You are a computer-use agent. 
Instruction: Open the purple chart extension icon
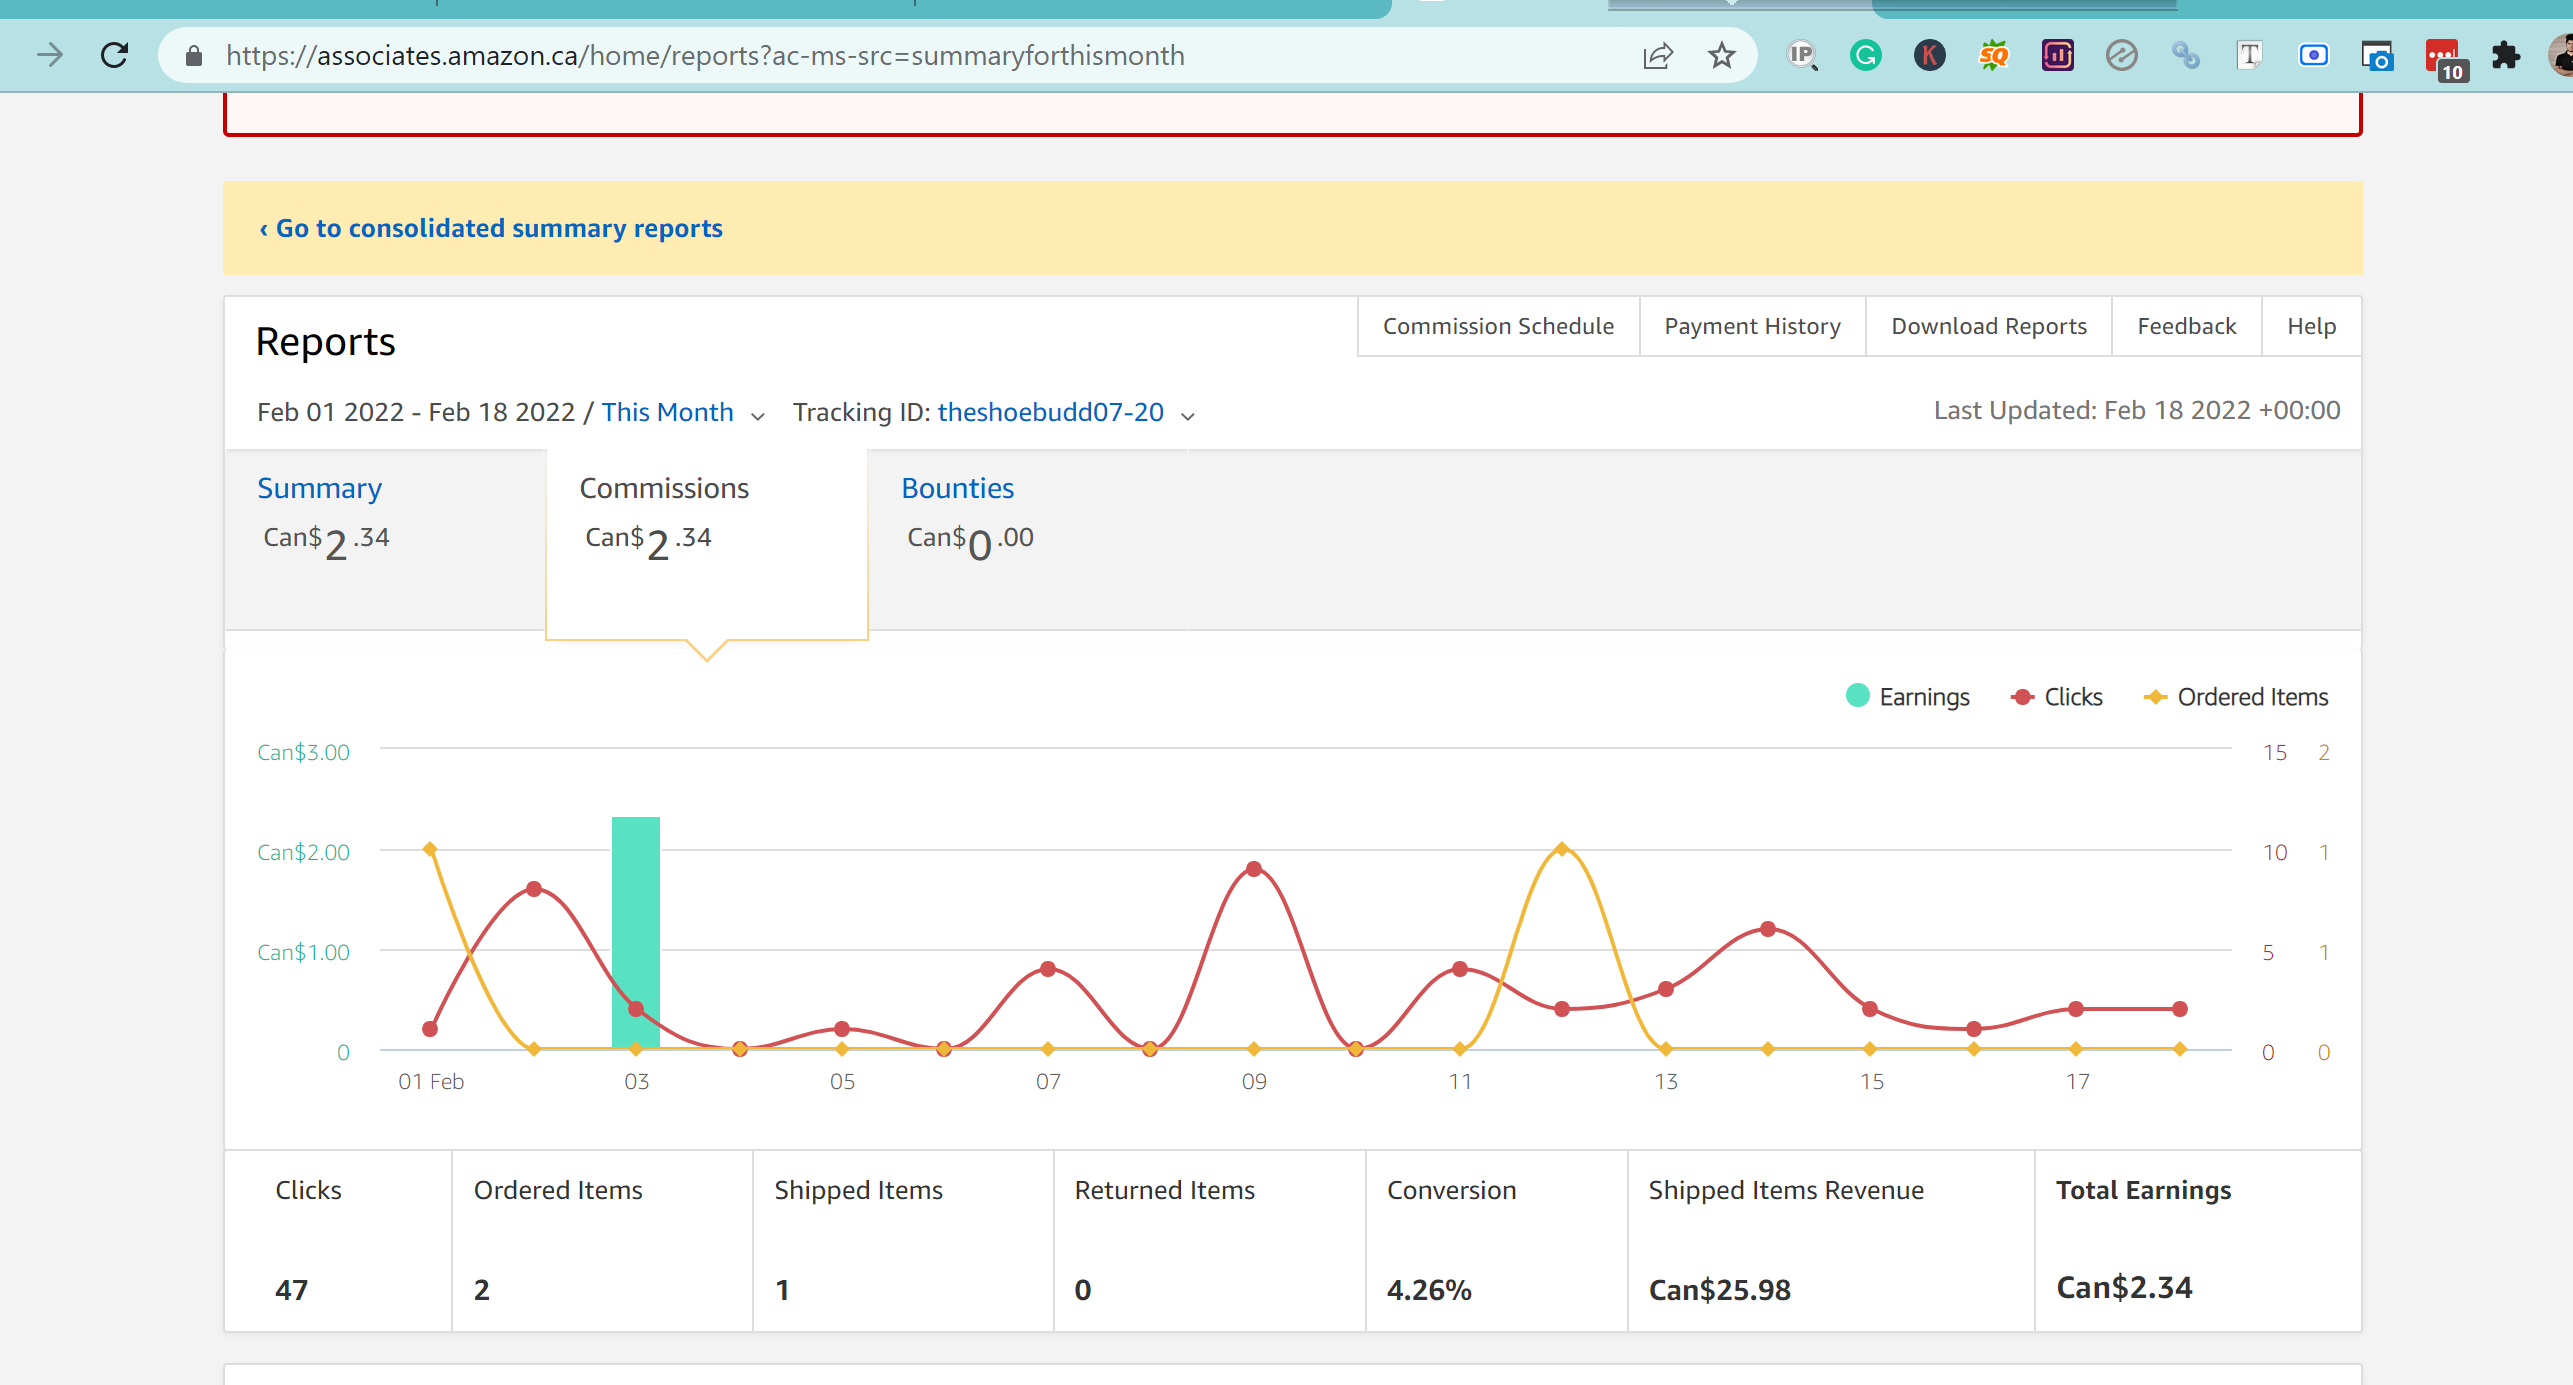click(2058, 55)
